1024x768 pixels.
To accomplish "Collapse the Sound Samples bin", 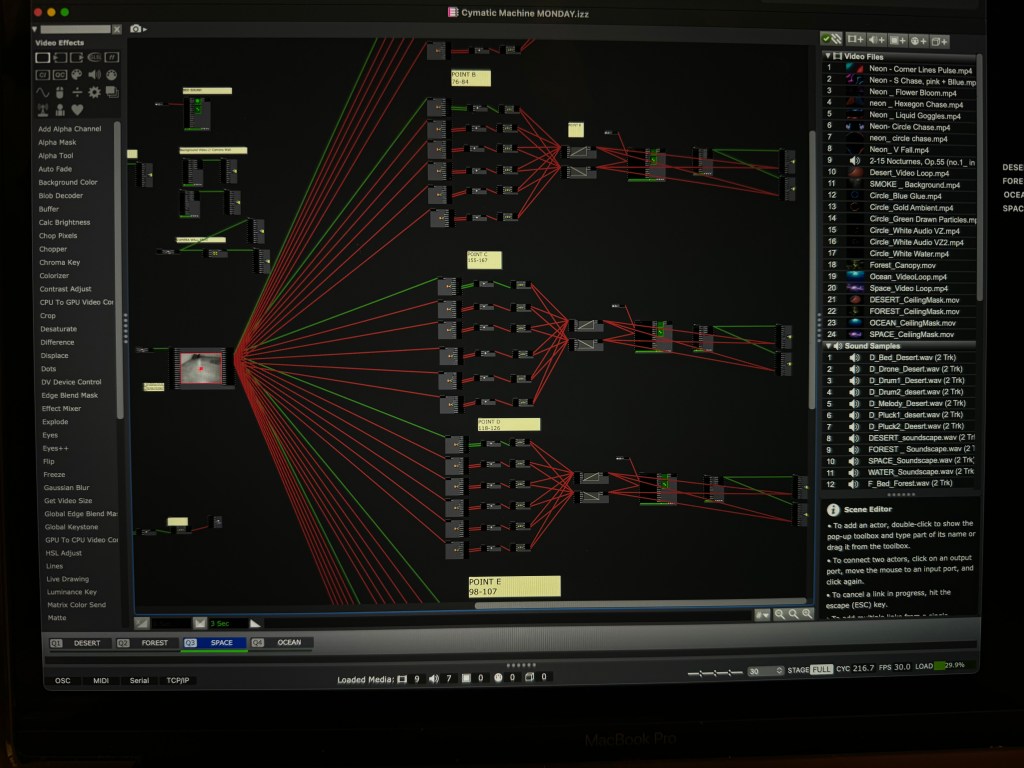I will click(x=828, y=345).
